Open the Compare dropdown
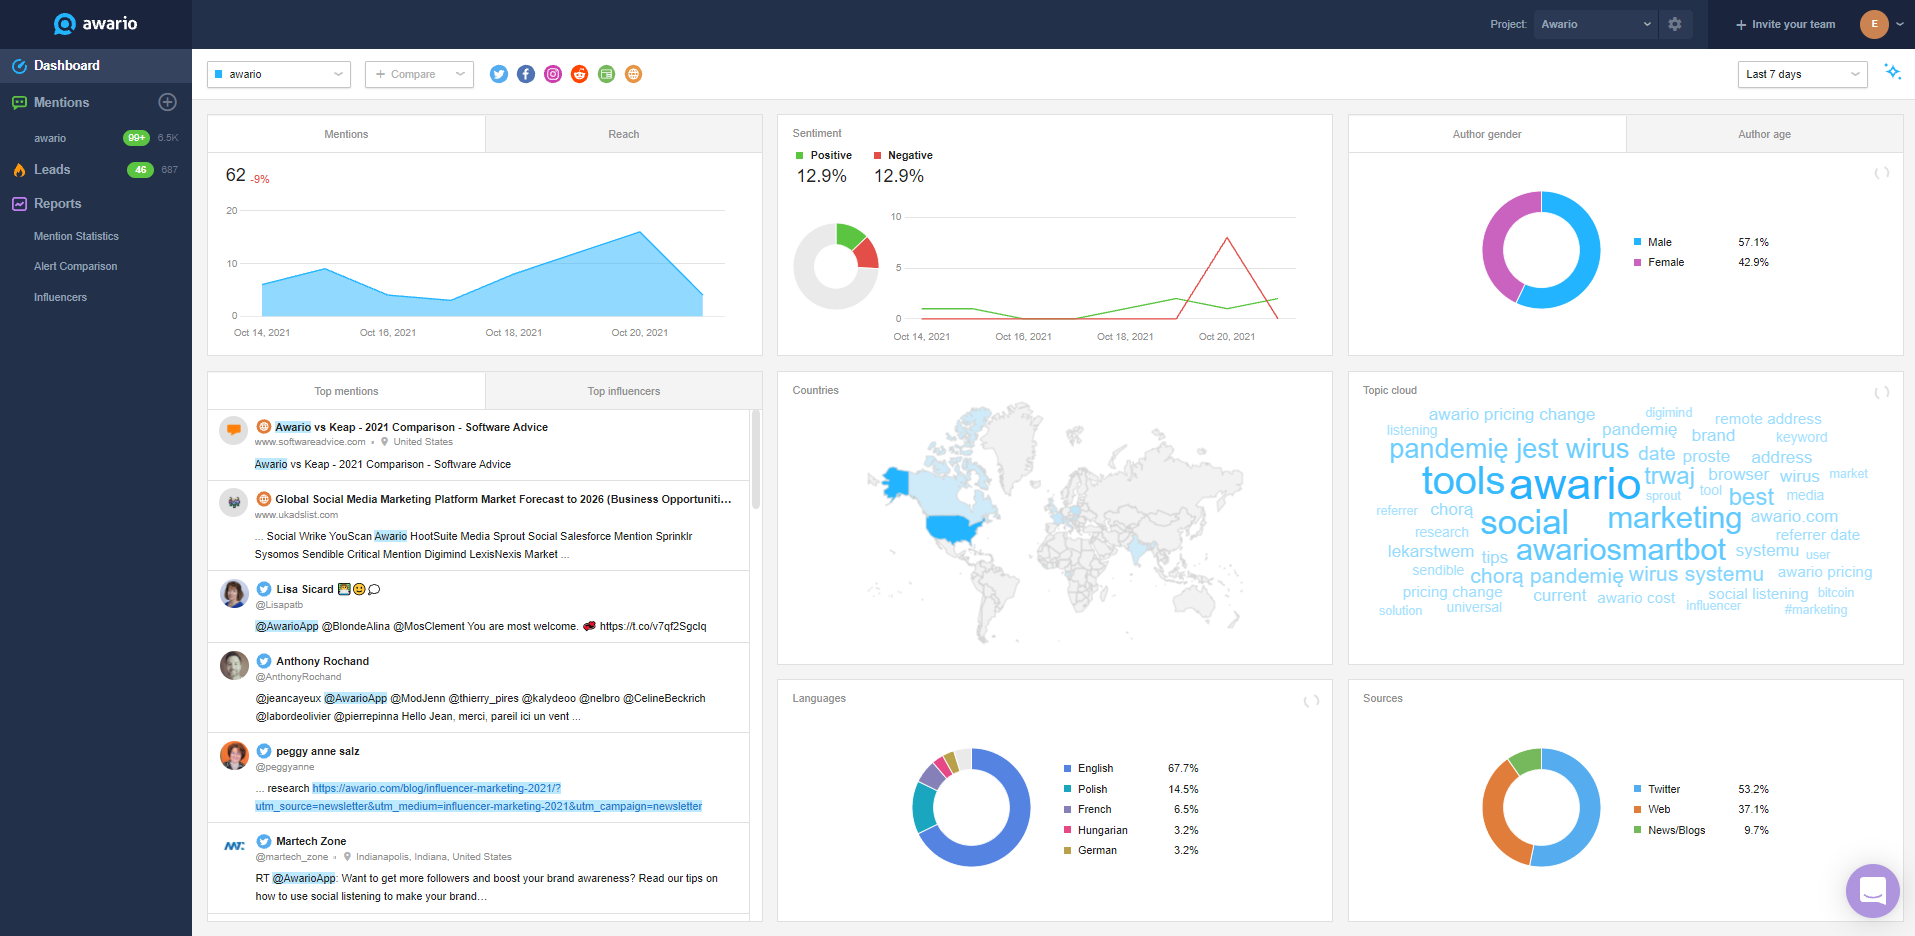This screenshot has height=936, width=1915. (x=419, y=74)
